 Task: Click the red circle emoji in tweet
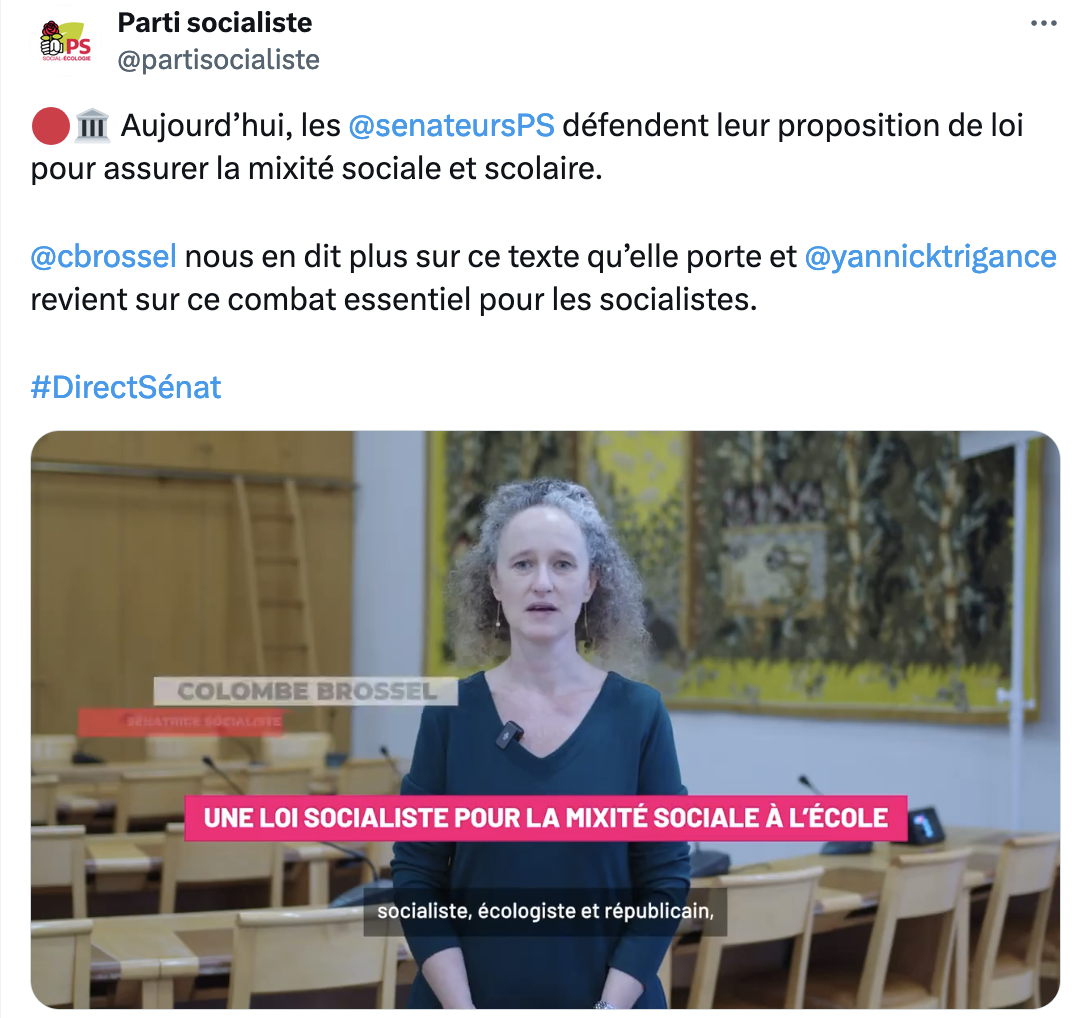pyautogui.click(x=50, y=126)
